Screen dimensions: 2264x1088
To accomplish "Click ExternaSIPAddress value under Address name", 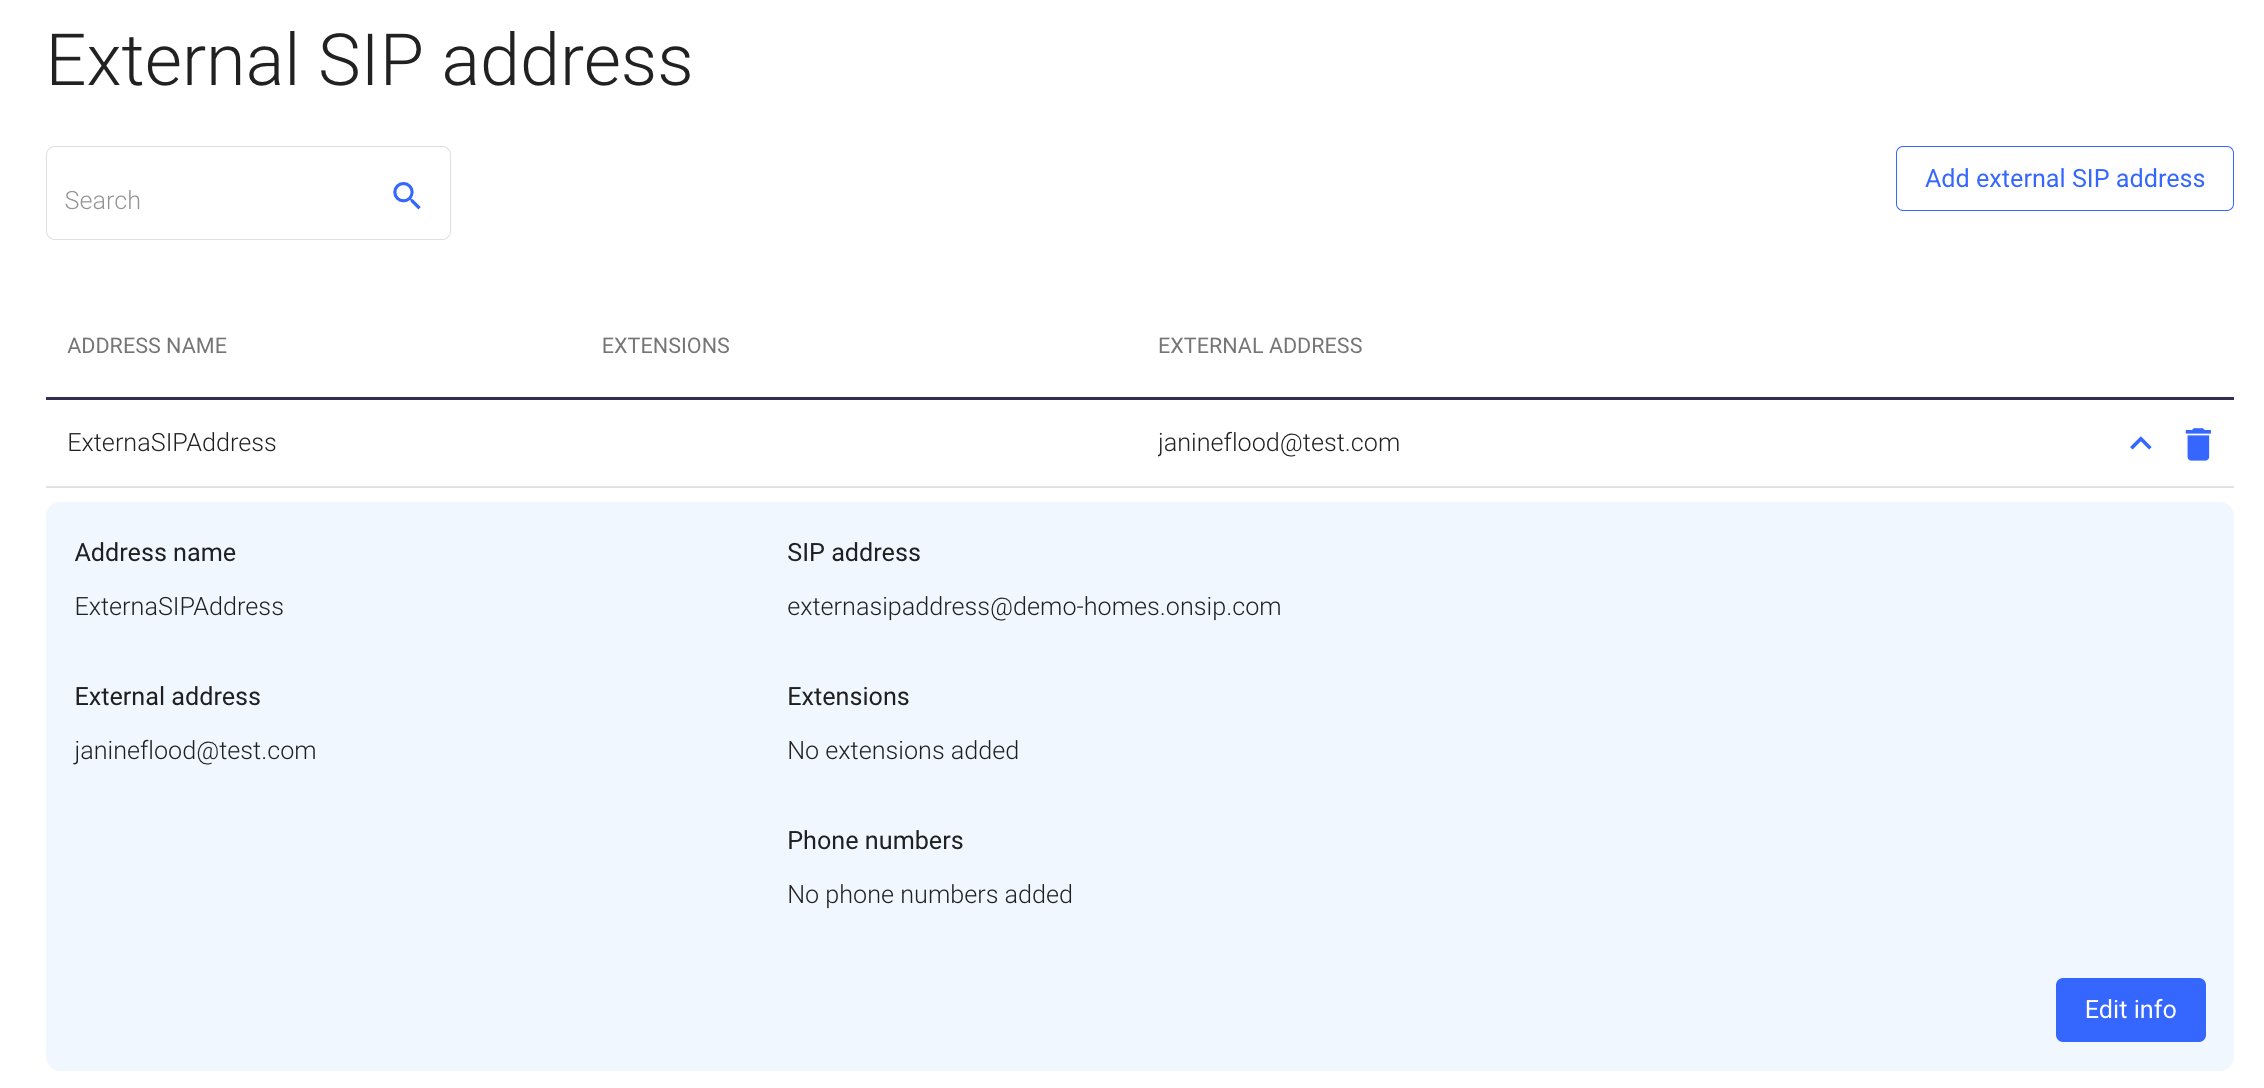I will point(179,607).
